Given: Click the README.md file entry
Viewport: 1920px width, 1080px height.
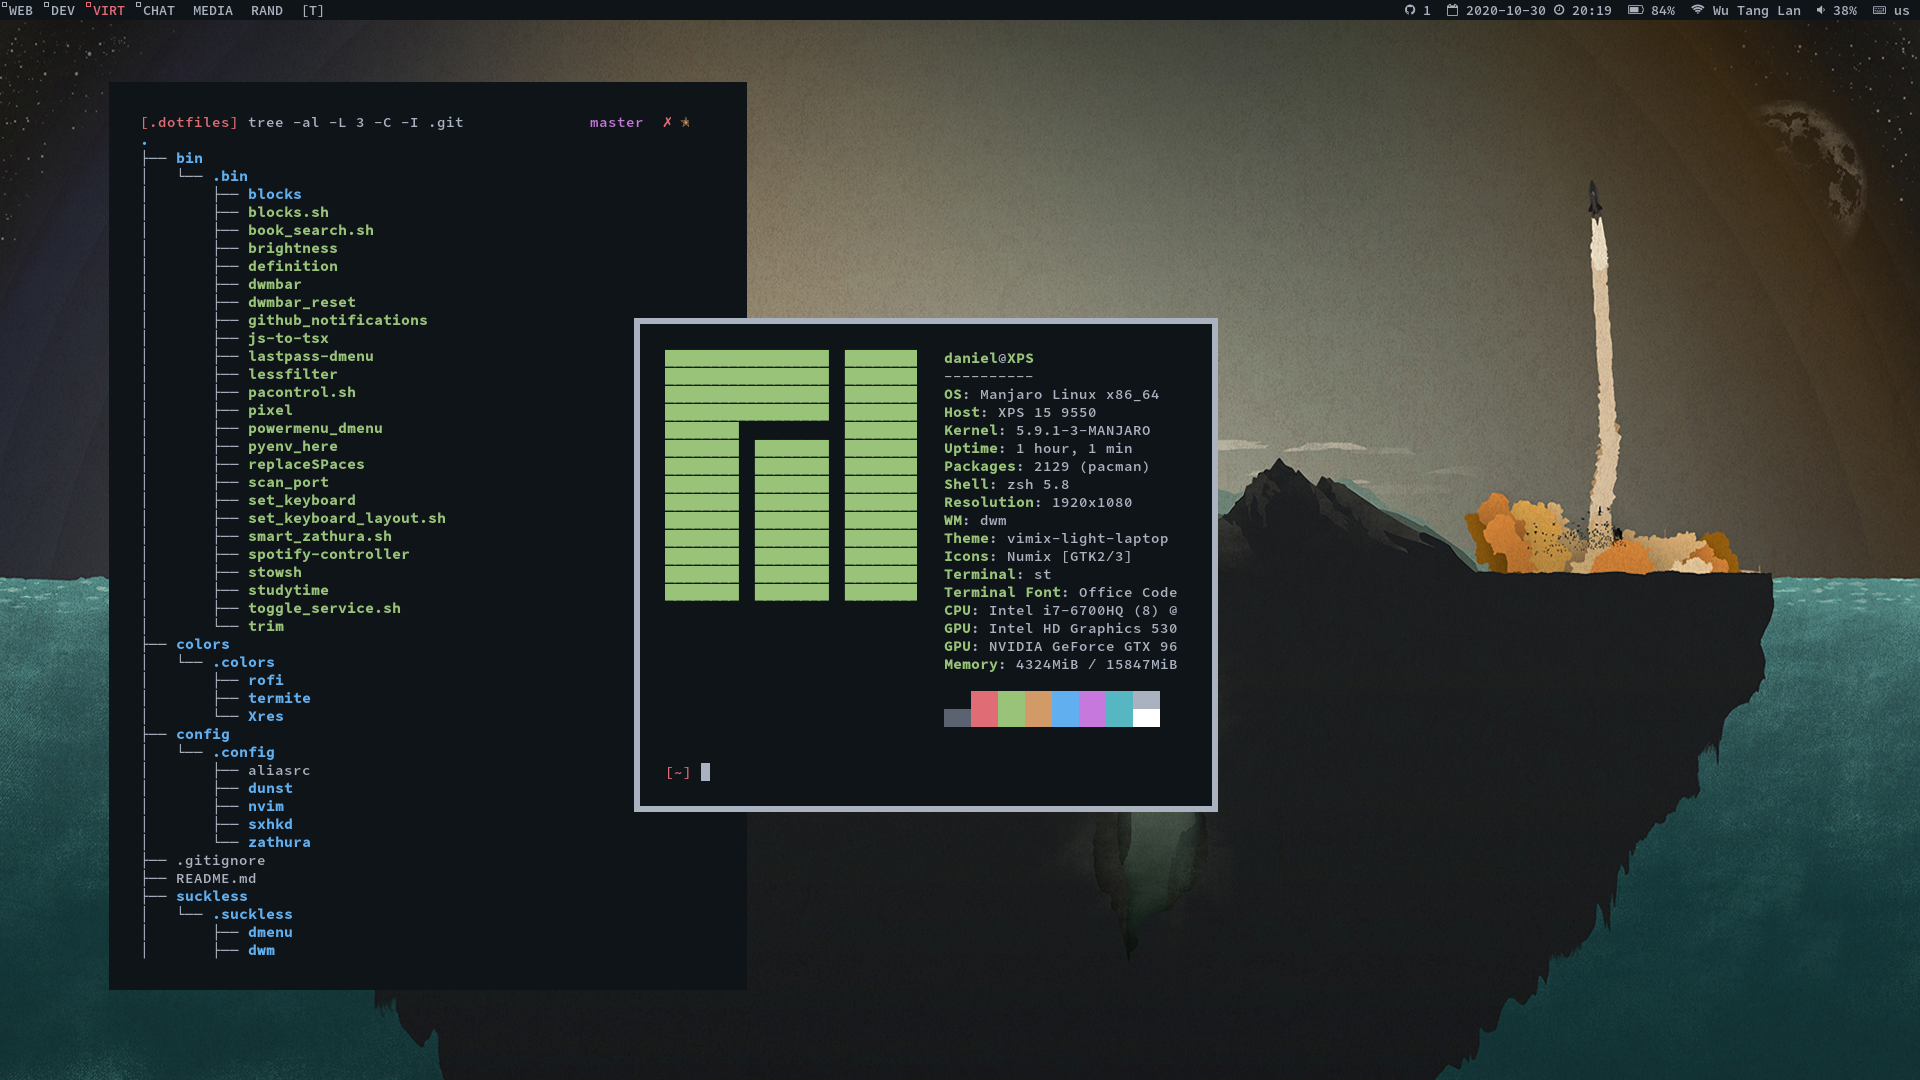Looking at the screenshot, I should click(216, 879).
